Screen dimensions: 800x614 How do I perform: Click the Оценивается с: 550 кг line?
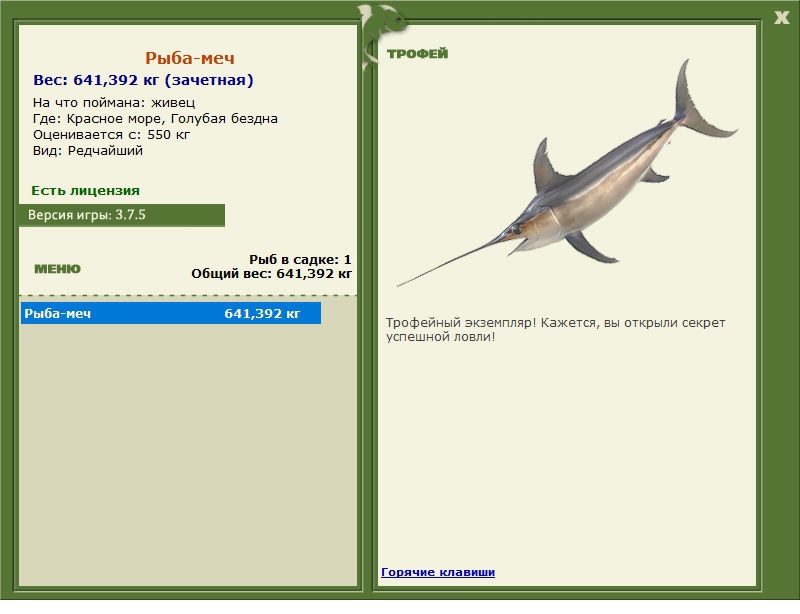tap(111, 135)
